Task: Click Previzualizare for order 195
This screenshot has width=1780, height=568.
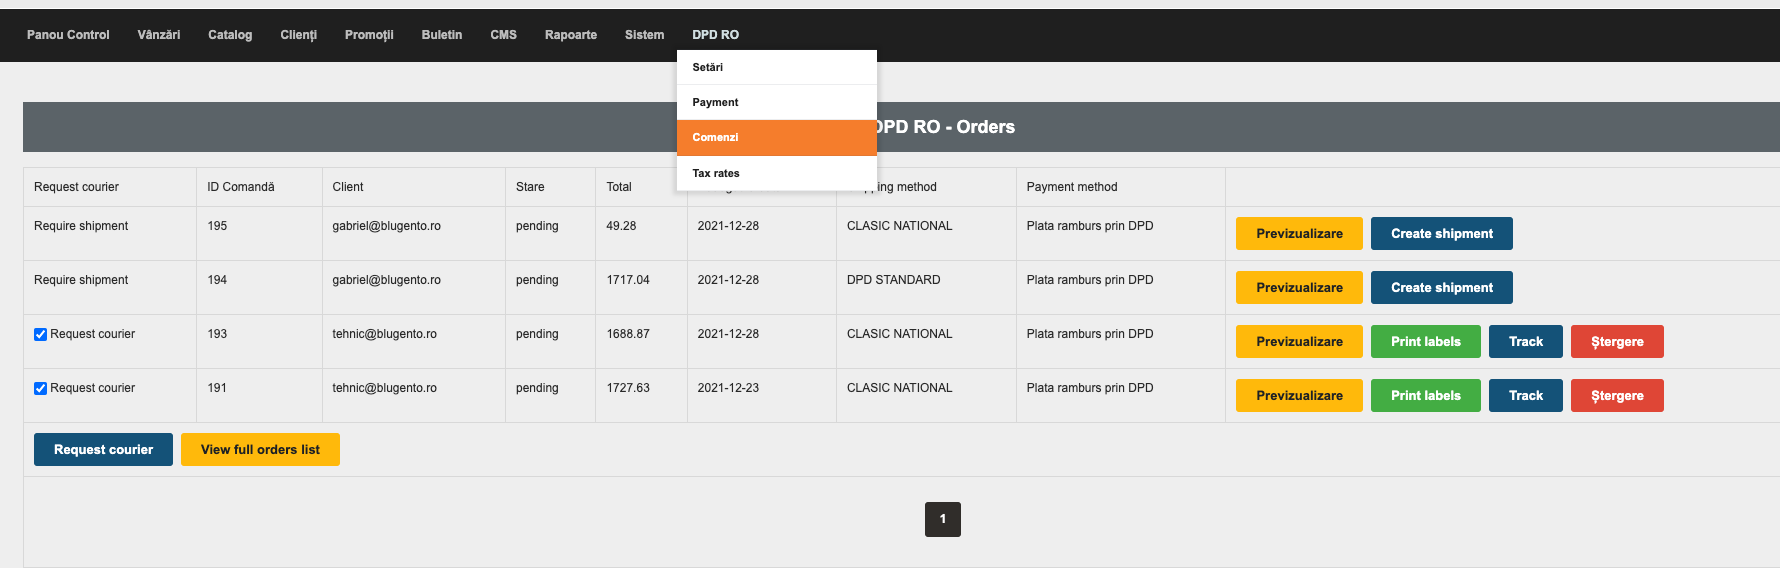Action: click(x=1299, y=234)
